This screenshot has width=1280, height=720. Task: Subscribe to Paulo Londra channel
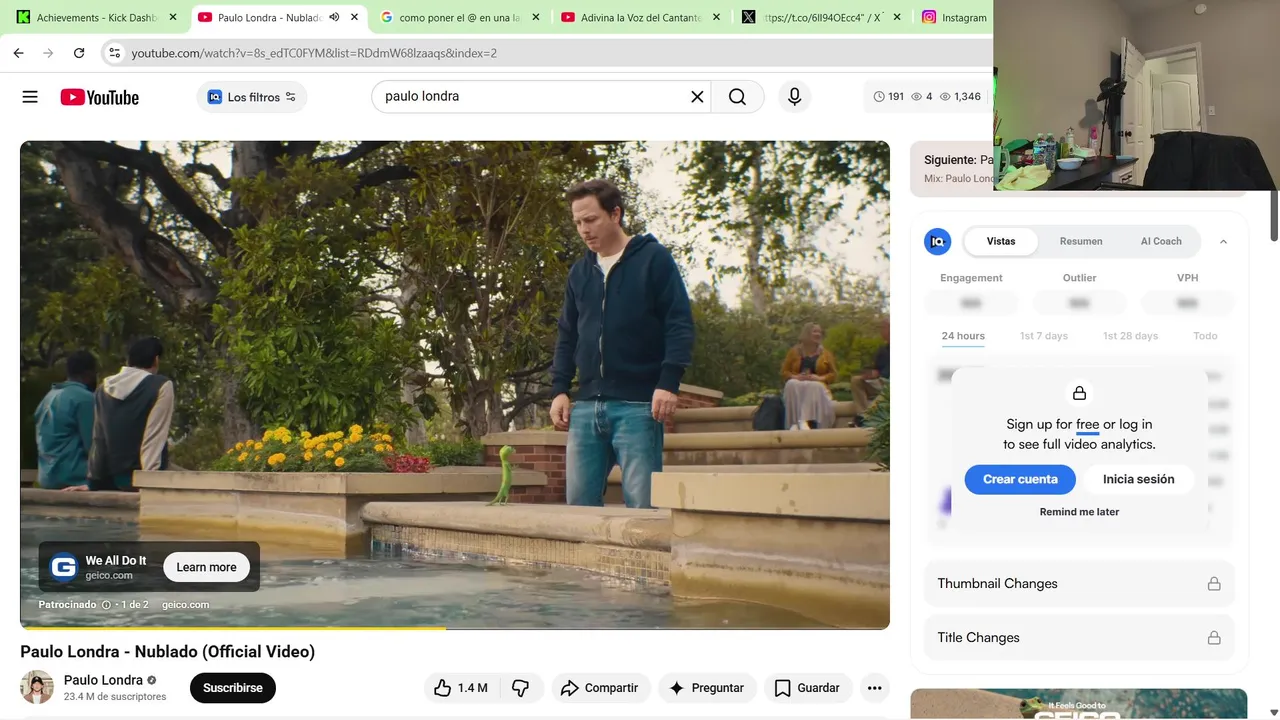(x=233, y=688)
